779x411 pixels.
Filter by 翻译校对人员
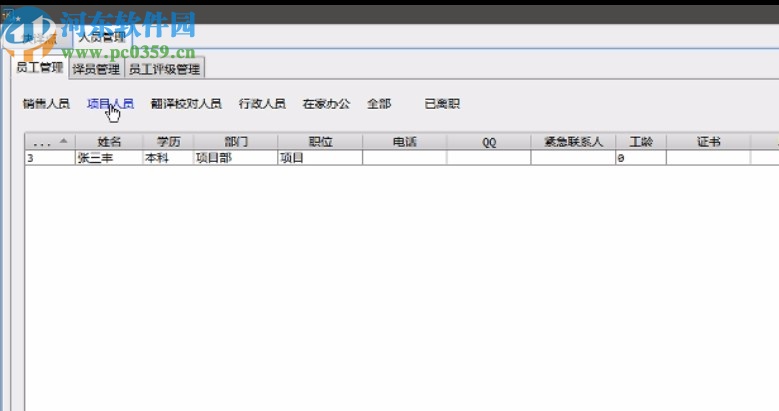[x=186, y=103]
